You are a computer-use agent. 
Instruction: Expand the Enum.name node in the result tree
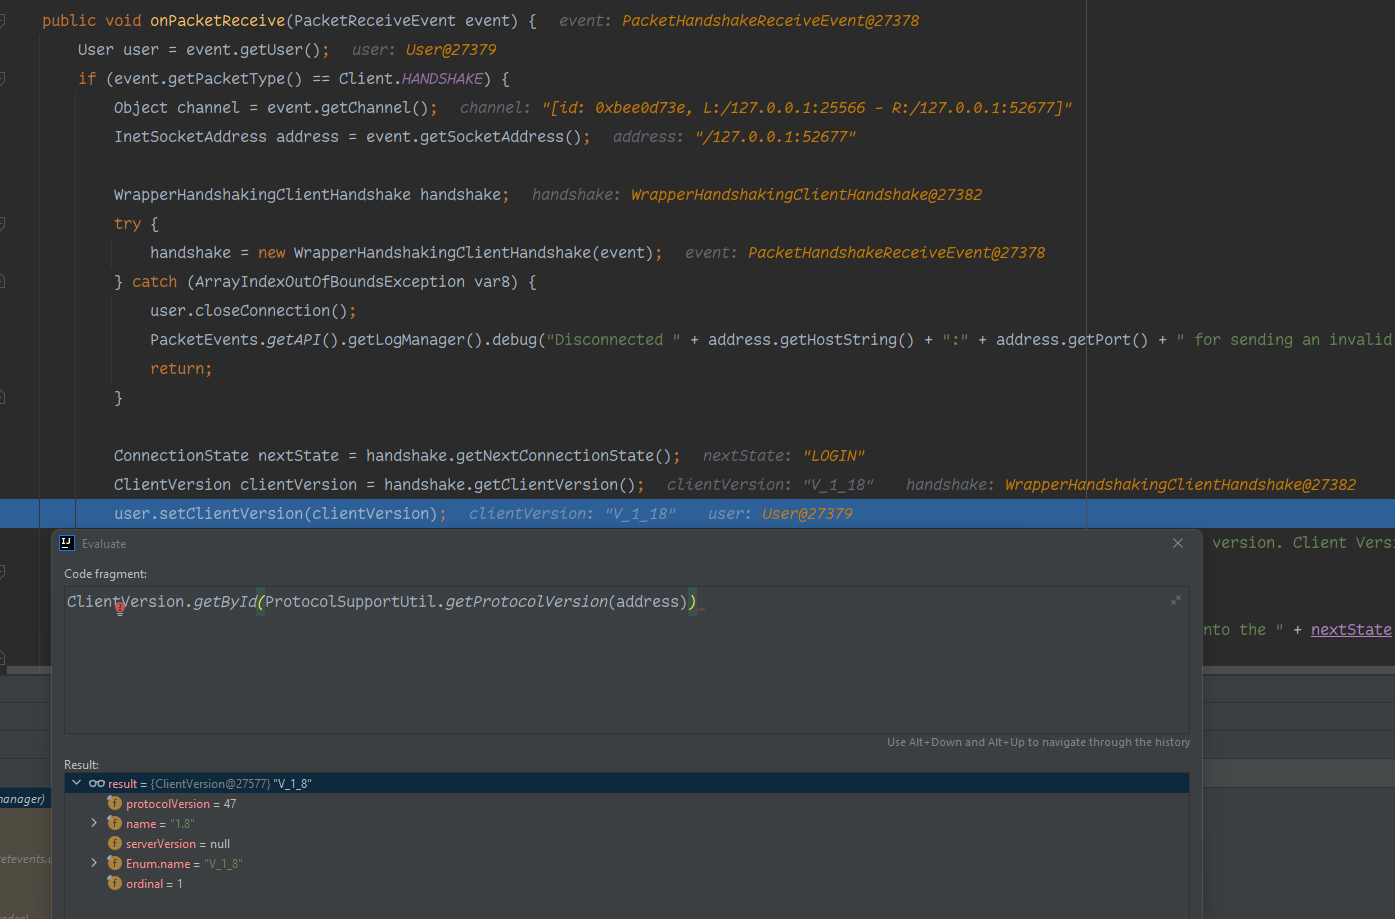click(94, 863)
